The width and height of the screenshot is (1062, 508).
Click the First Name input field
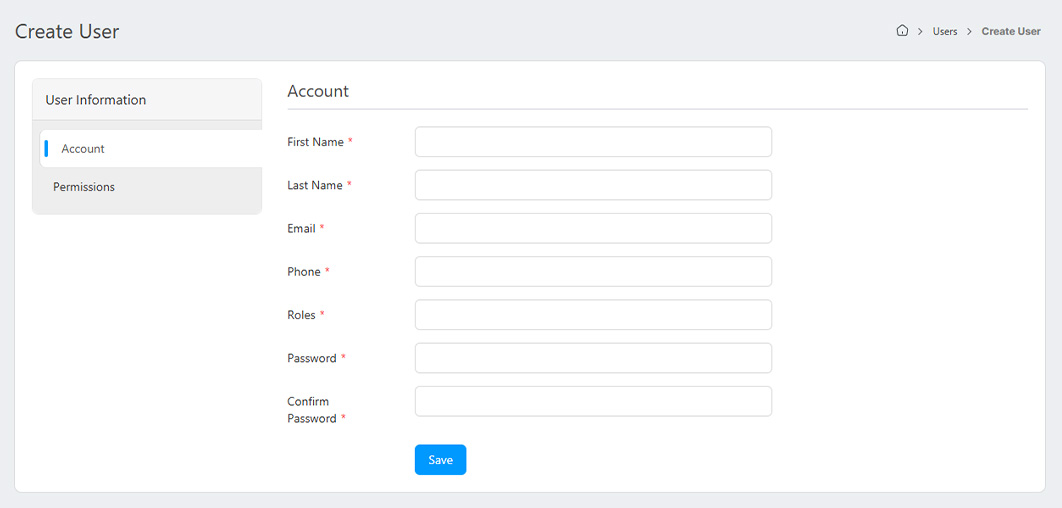click(593, 142)
